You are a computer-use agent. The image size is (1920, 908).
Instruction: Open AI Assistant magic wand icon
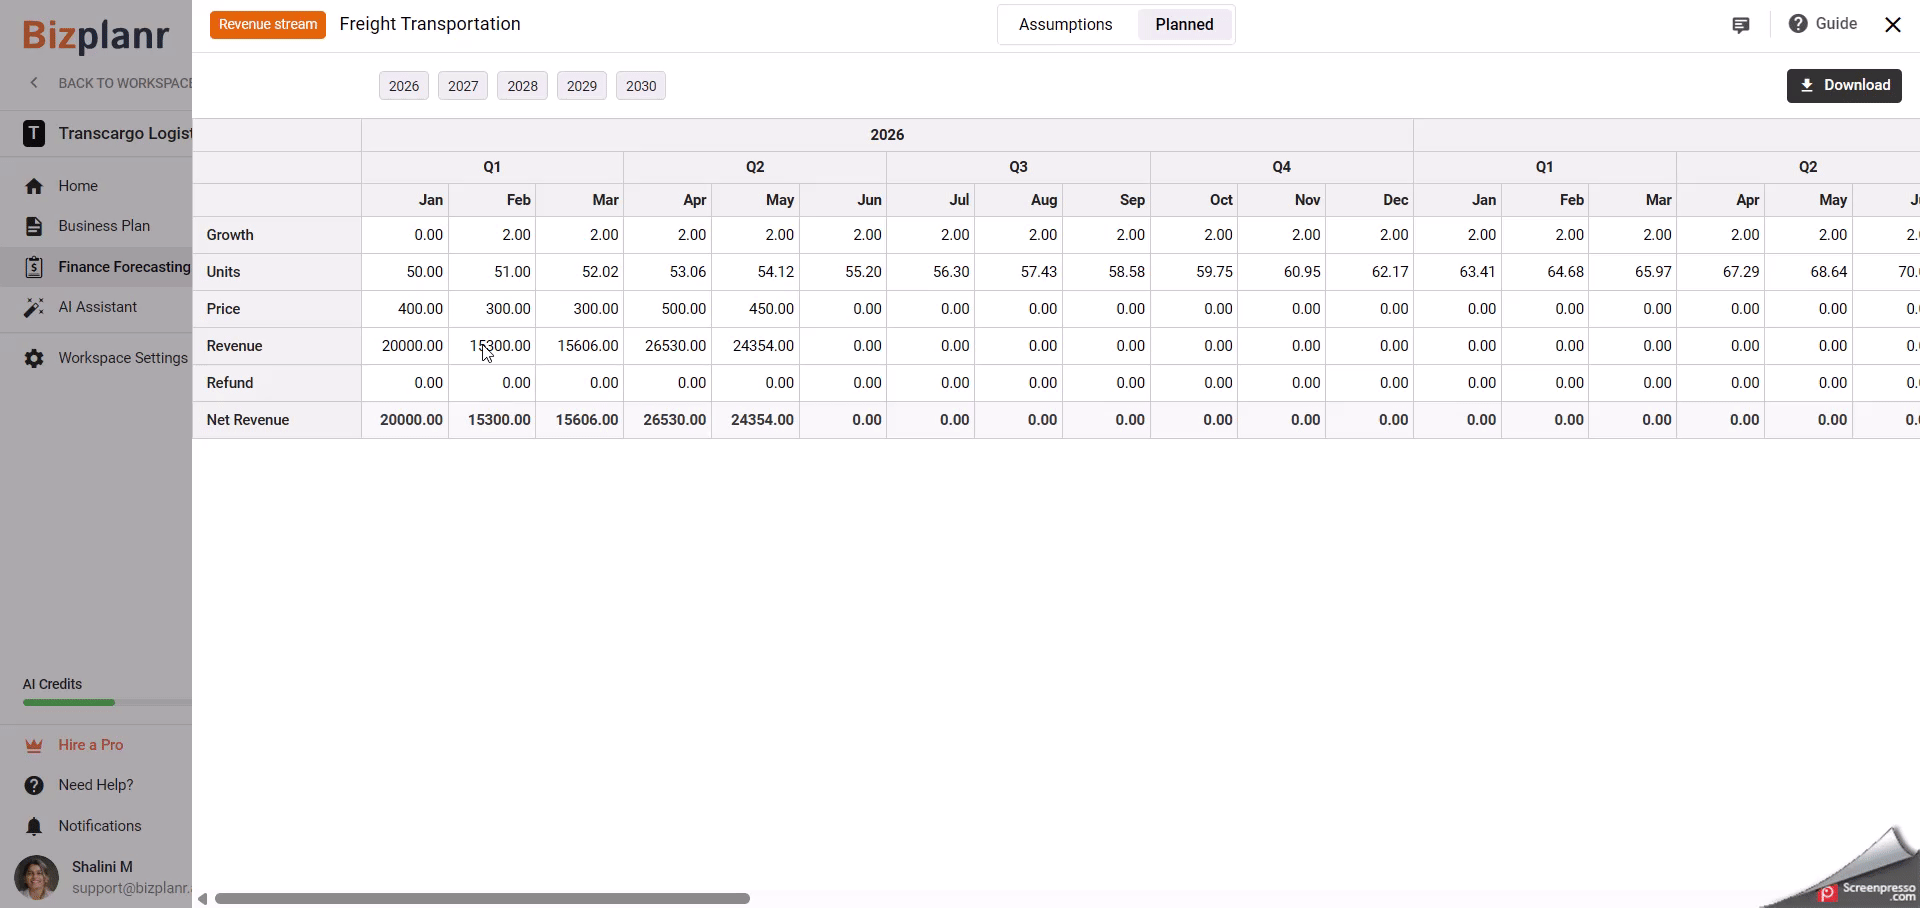(x=34, y=307)
